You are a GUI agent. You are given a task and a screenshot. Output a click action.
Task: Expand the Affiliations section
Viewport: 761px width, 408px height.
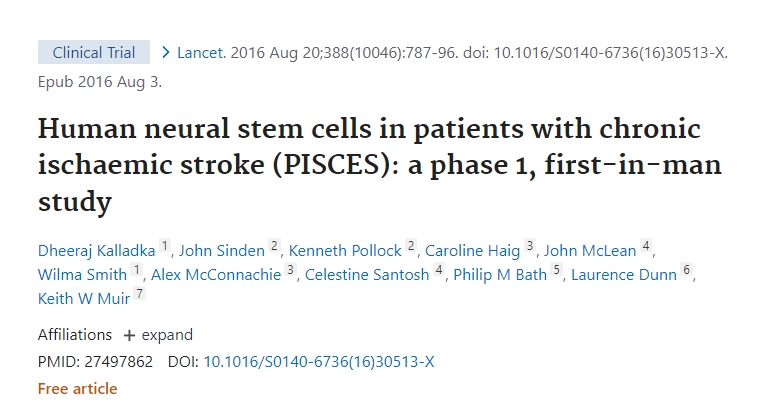pos(158,335)
